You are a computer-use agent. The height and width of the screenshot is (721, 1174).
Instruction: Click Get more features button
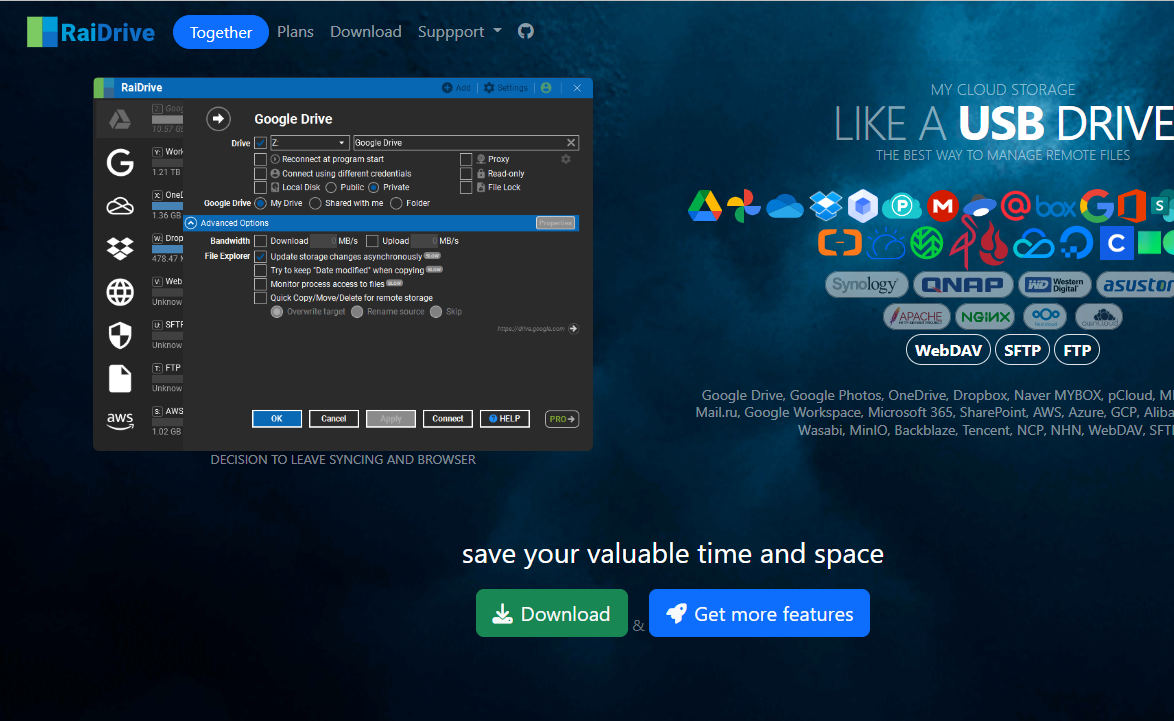pyautogui.click(x=759, y=613)
